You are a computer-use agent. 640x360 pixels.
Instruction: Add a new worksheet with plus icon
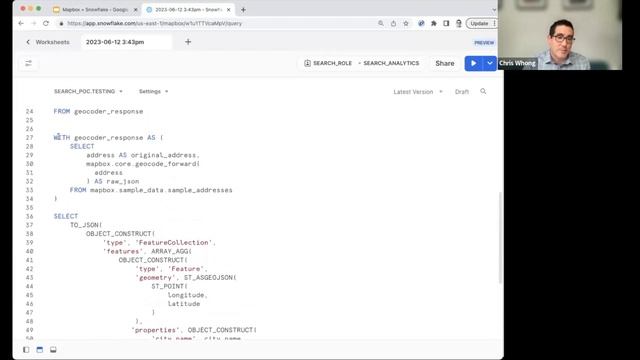tap(188, 42)
